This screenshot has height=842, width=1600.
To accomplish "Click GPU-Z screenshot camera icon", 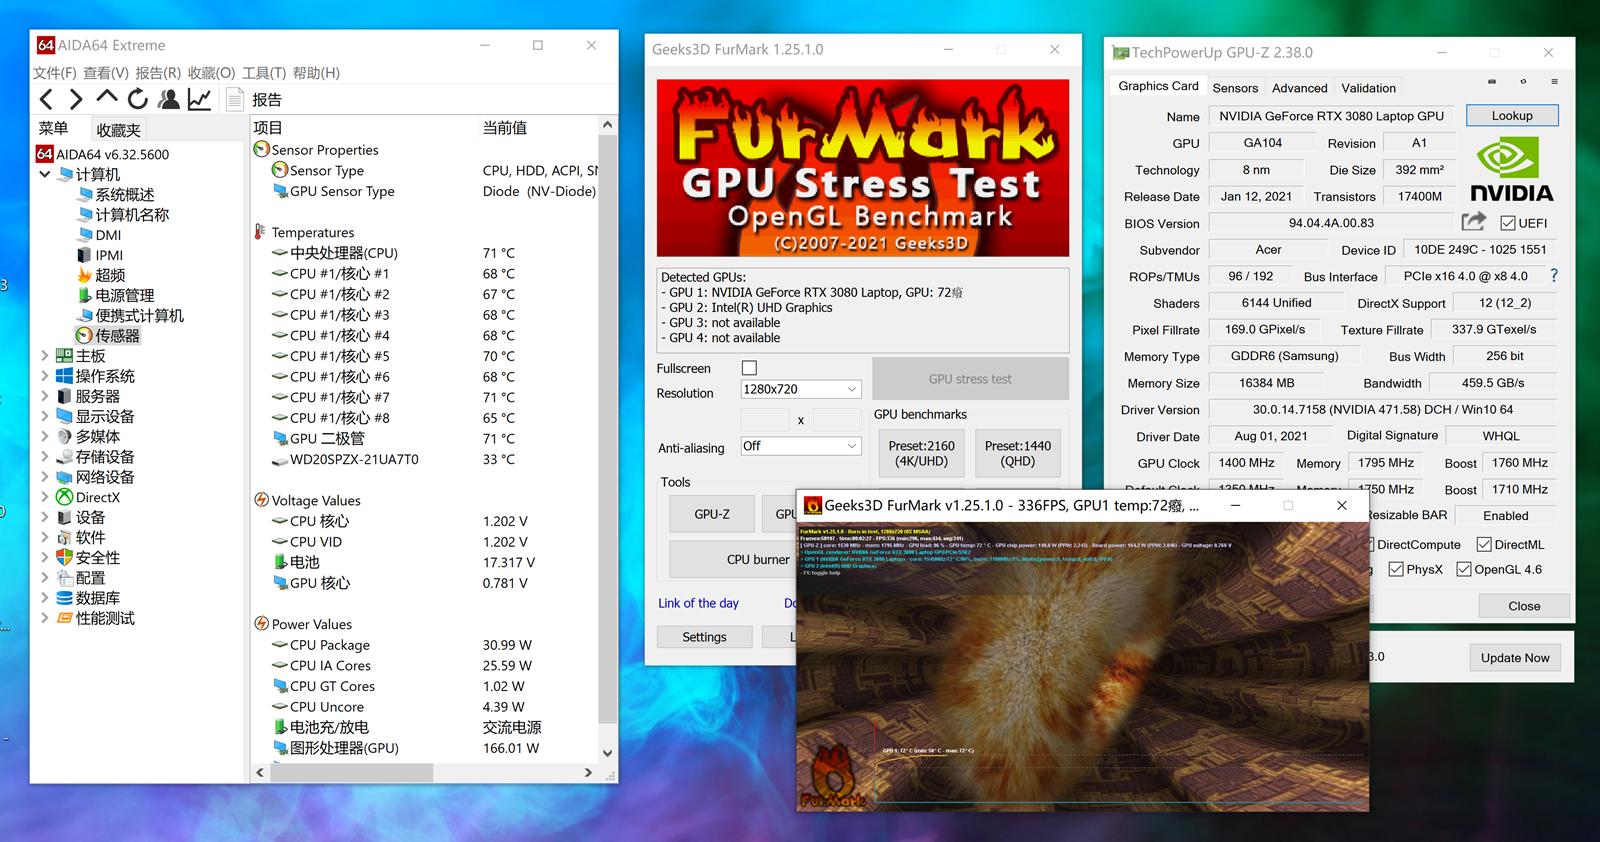I will (1492, 82).
